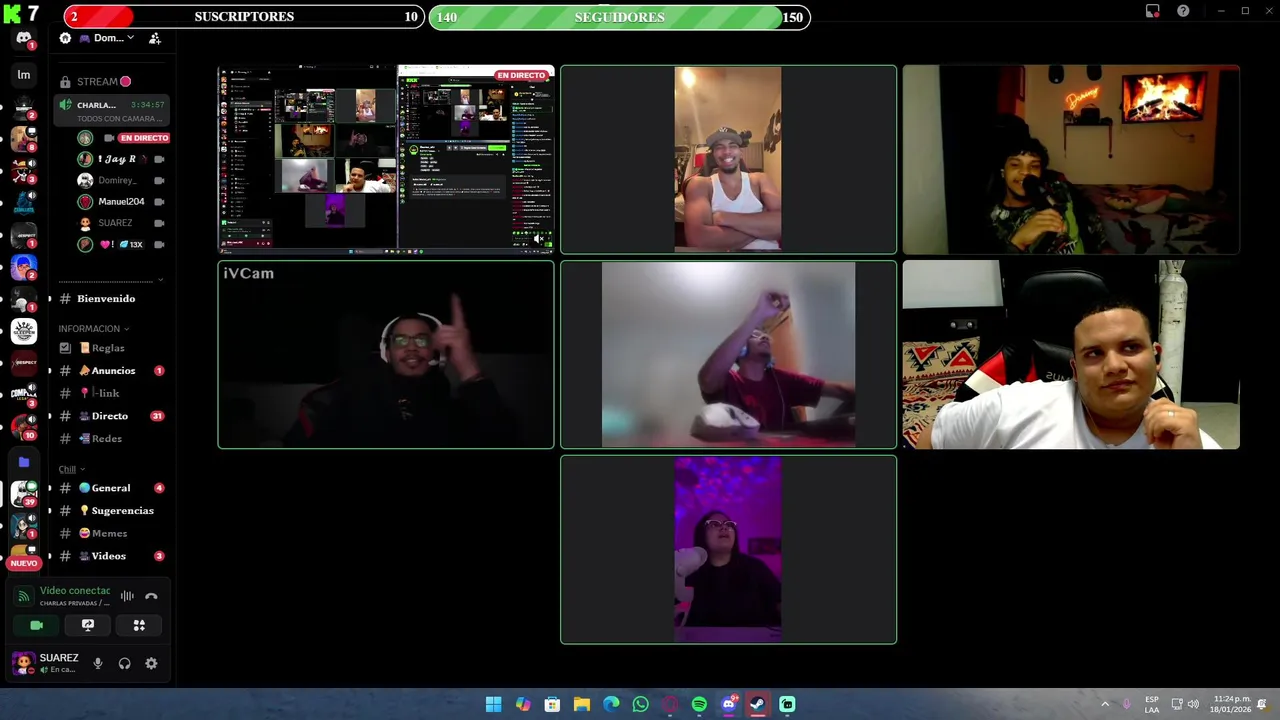Click camera icon beside Manuel204
1280x720 pixels.
coord(159,201)
